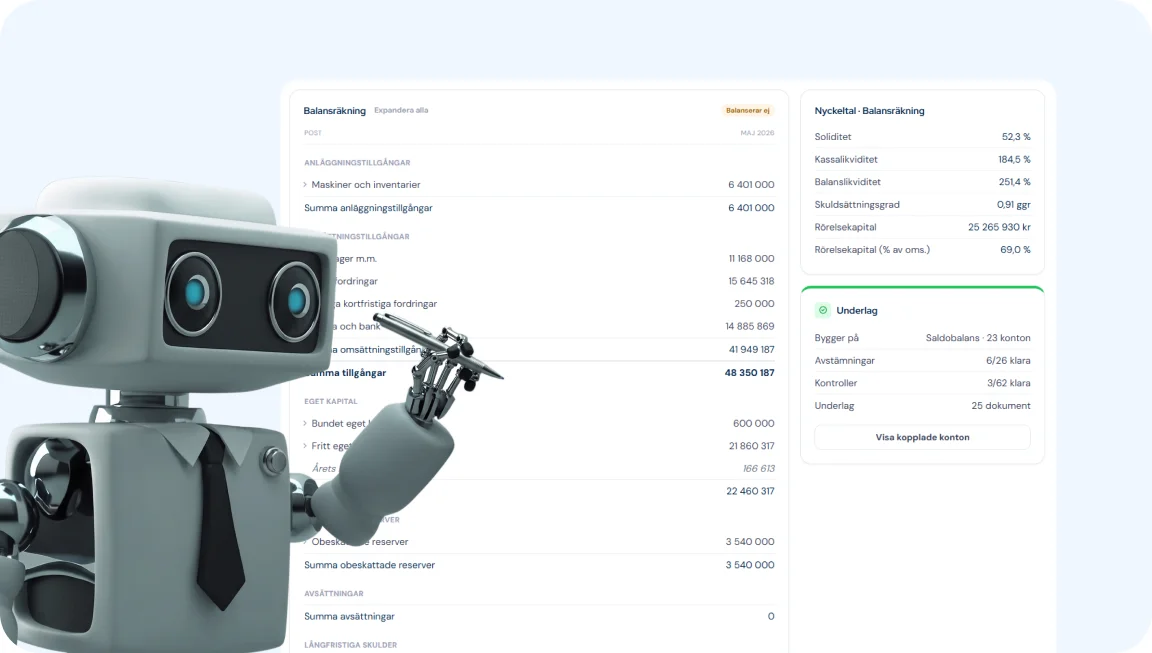The image size is (1152, 653).
Task: Click the Årets resultat amount 166 613
Action: pos(758,469)
